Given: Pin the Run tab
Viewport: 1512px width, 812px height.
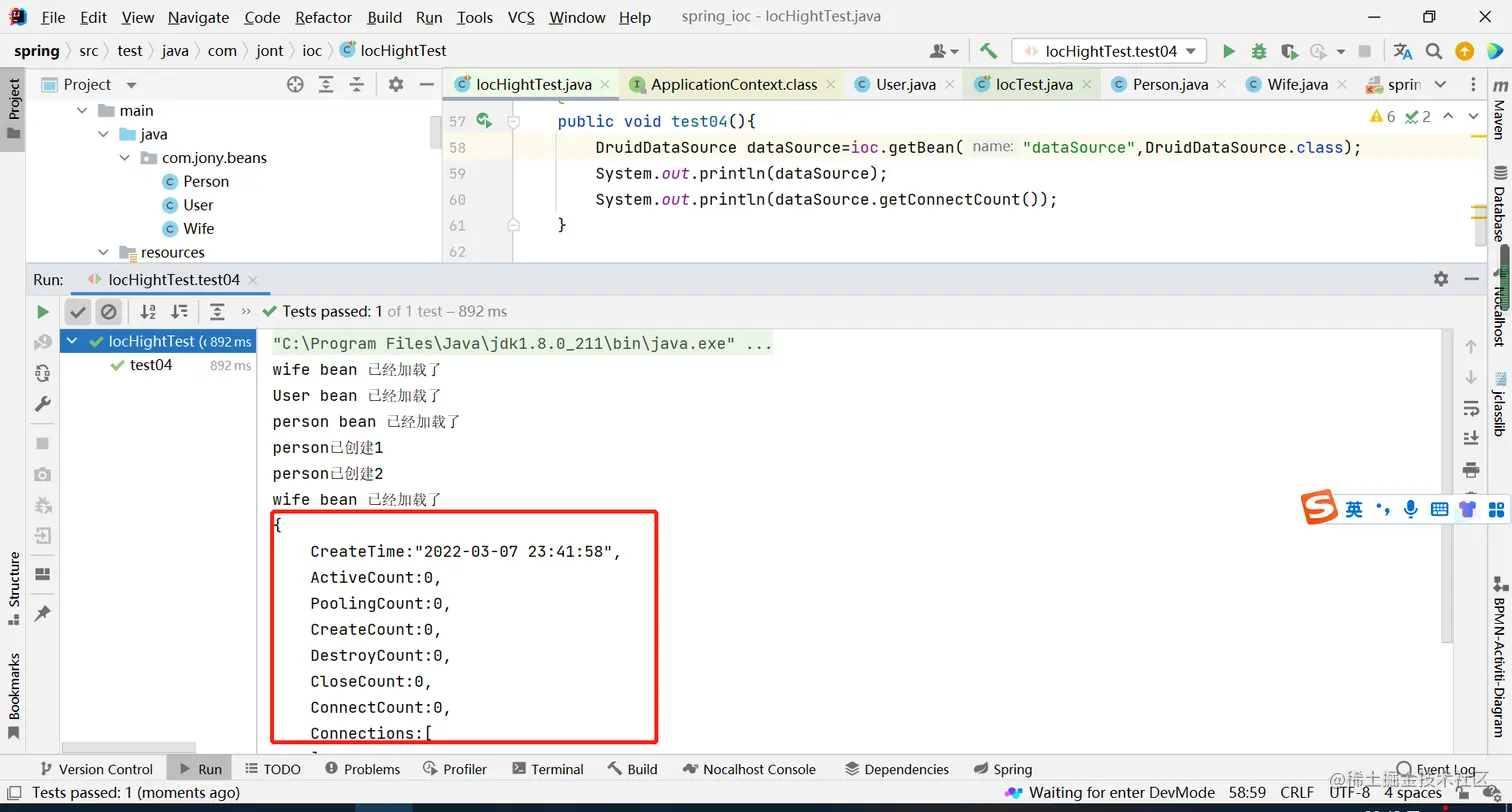Looking at the screenshot, I should pyautogui.click(x=42, y=613).
